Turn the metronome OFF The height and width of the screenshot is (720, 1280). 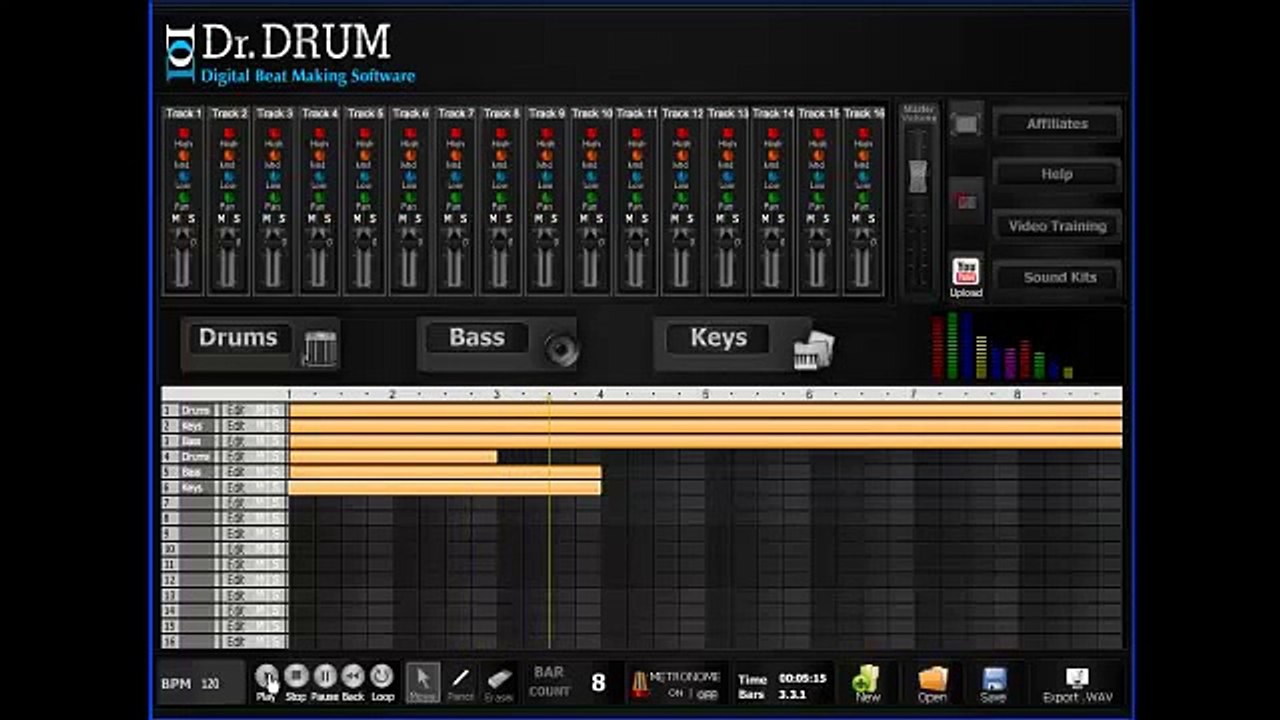[x=708, y=694]
